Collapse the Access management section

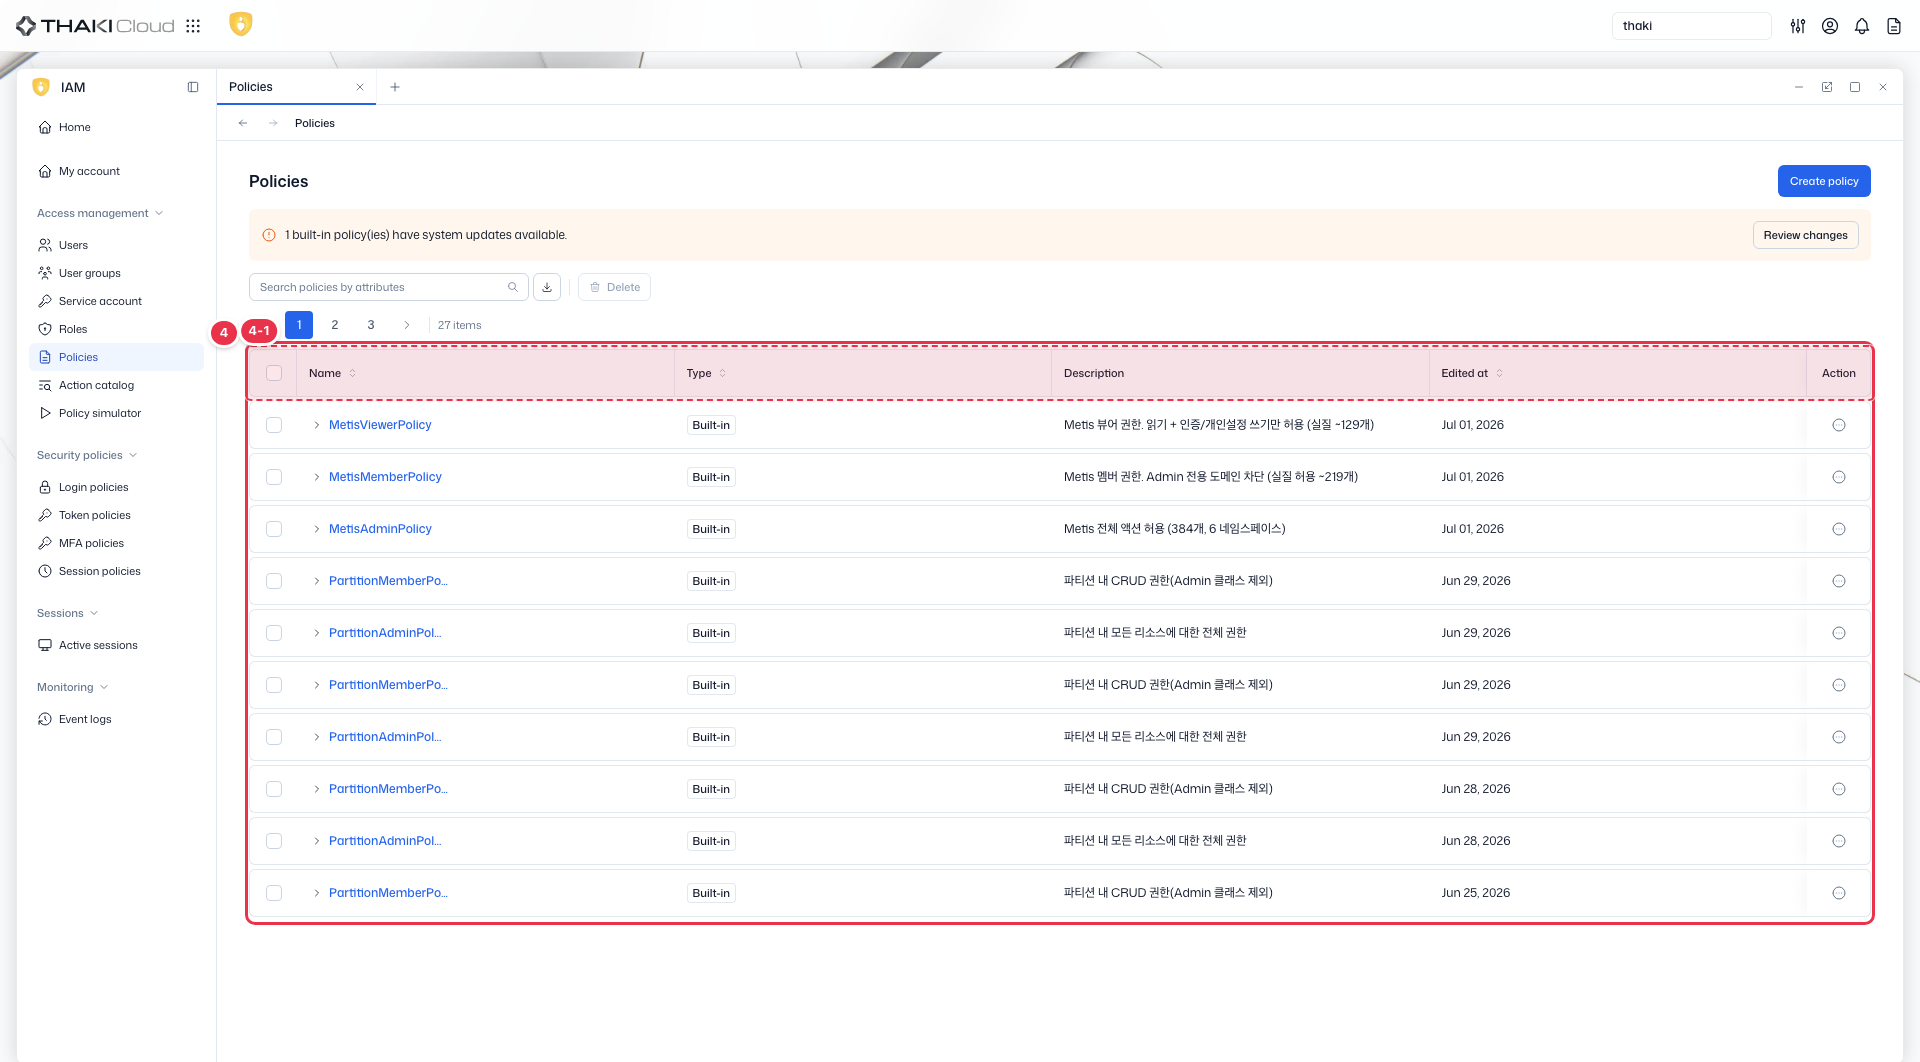click(x=100, y=213)
